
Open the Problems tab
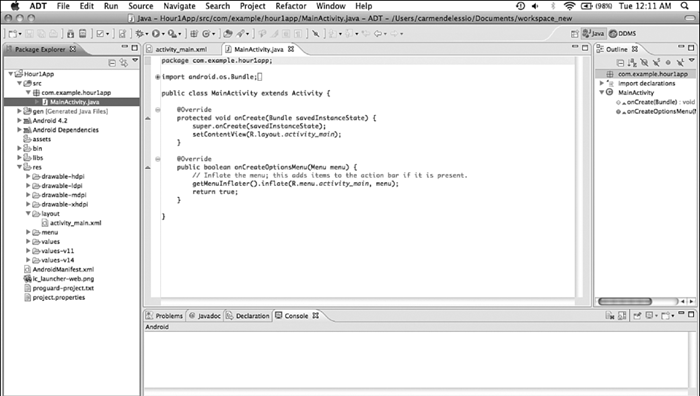coord(164,316)
